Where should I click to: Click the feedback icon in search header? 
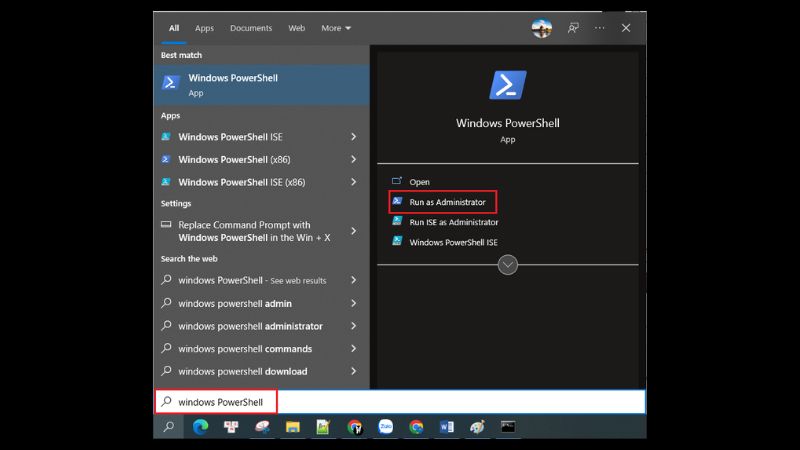pos(573,28)
